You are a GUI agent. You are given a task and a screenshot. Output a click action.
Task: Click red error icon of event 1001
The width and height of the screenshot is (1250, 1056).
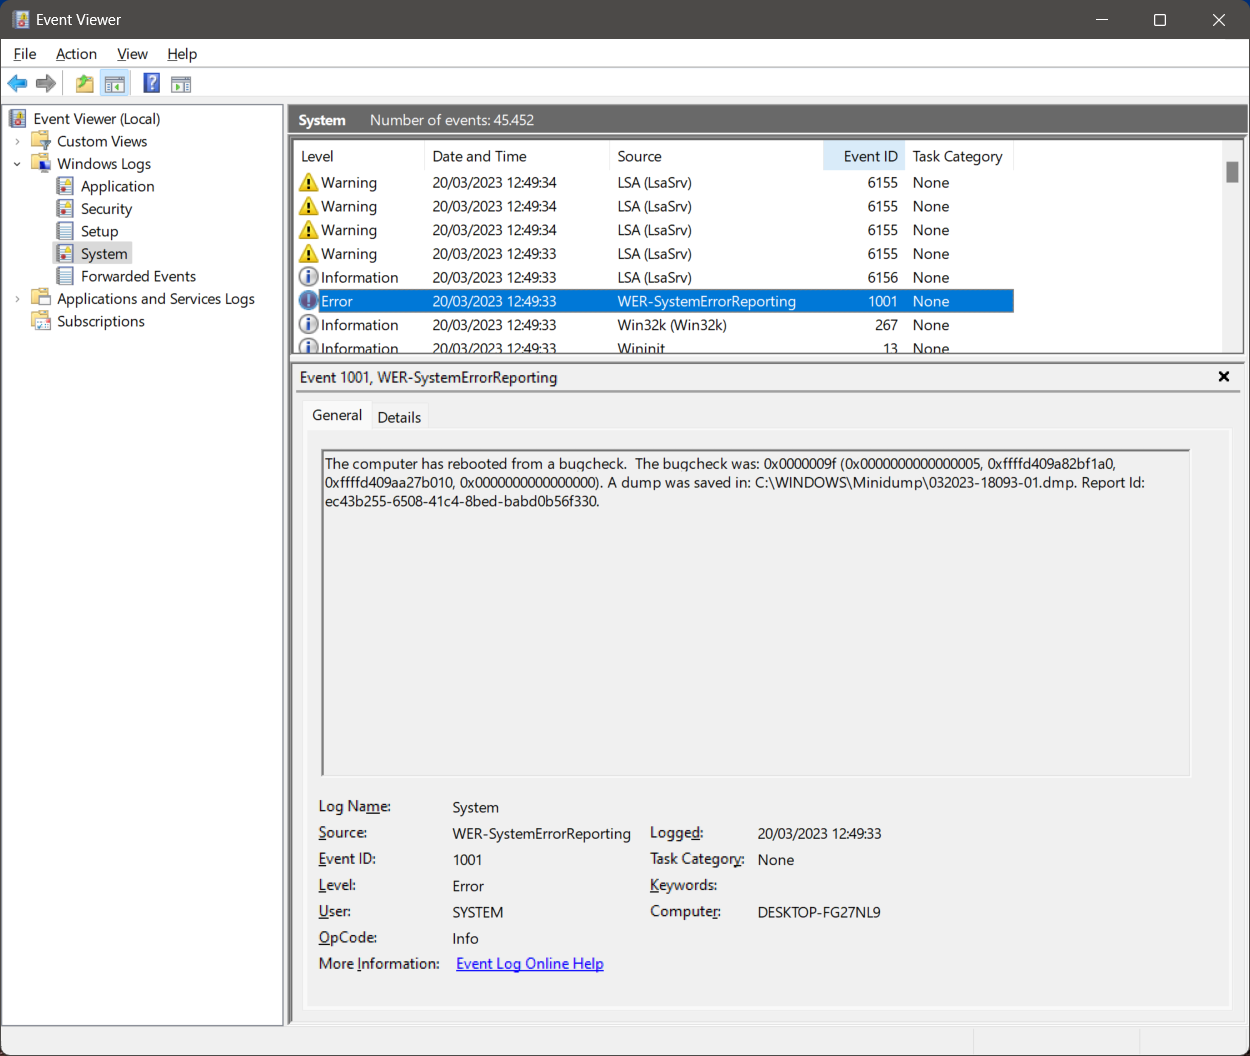click(x=309, y=301)
